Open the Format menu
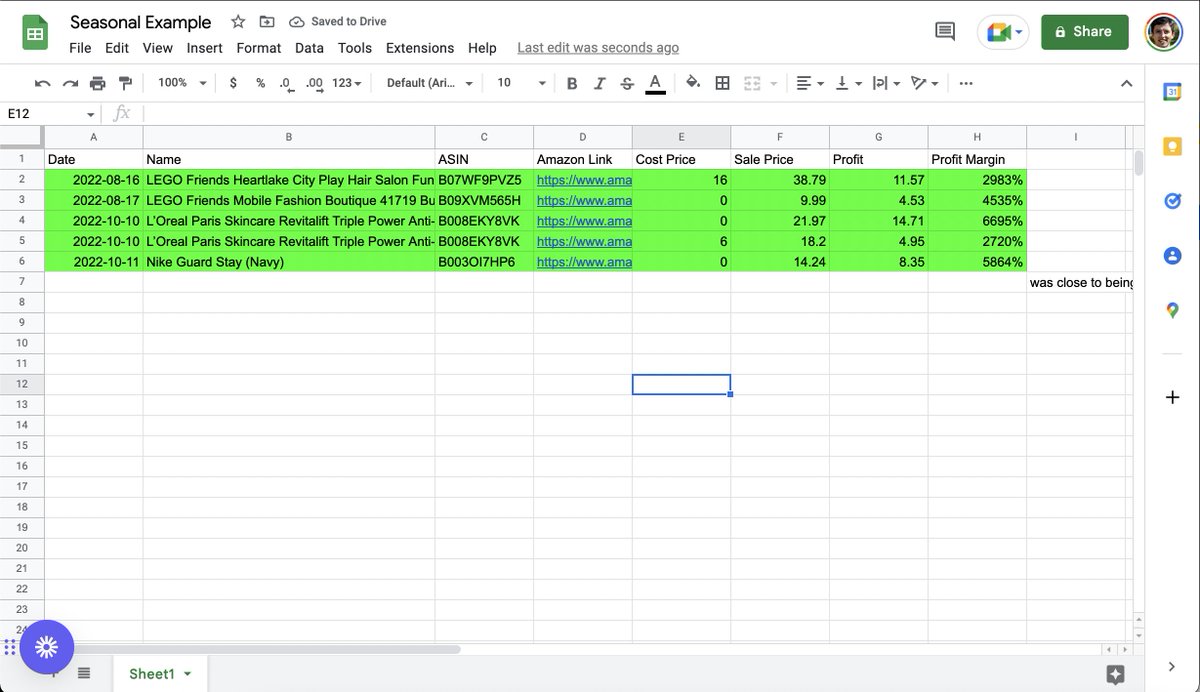This screenshot has width=1200, height=692. pyautogui.click(x=259, y=48)
